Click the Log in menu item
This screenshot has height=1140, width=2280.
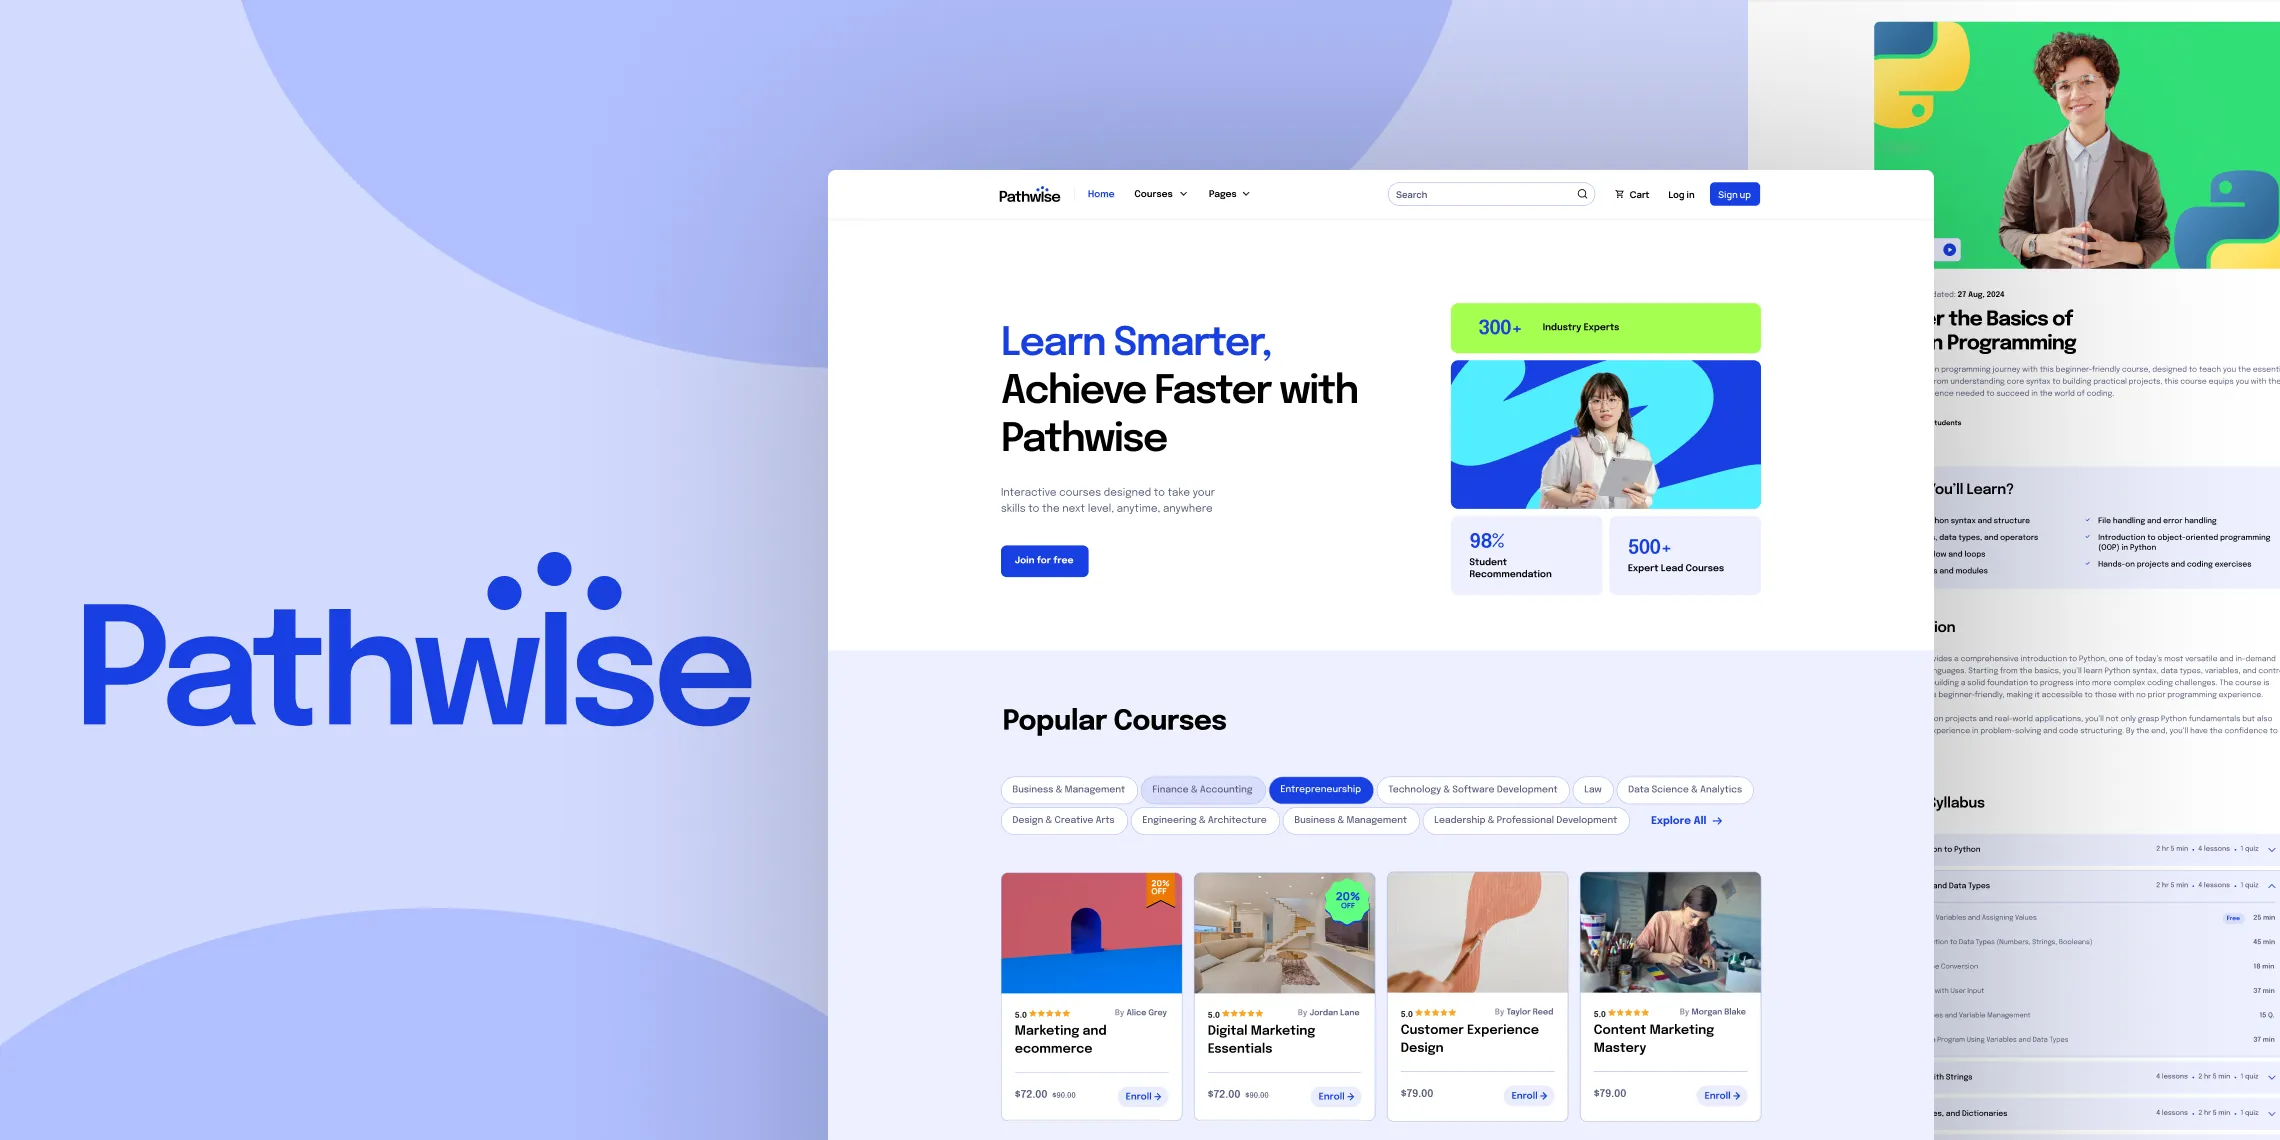click(x=1681, y=193)
